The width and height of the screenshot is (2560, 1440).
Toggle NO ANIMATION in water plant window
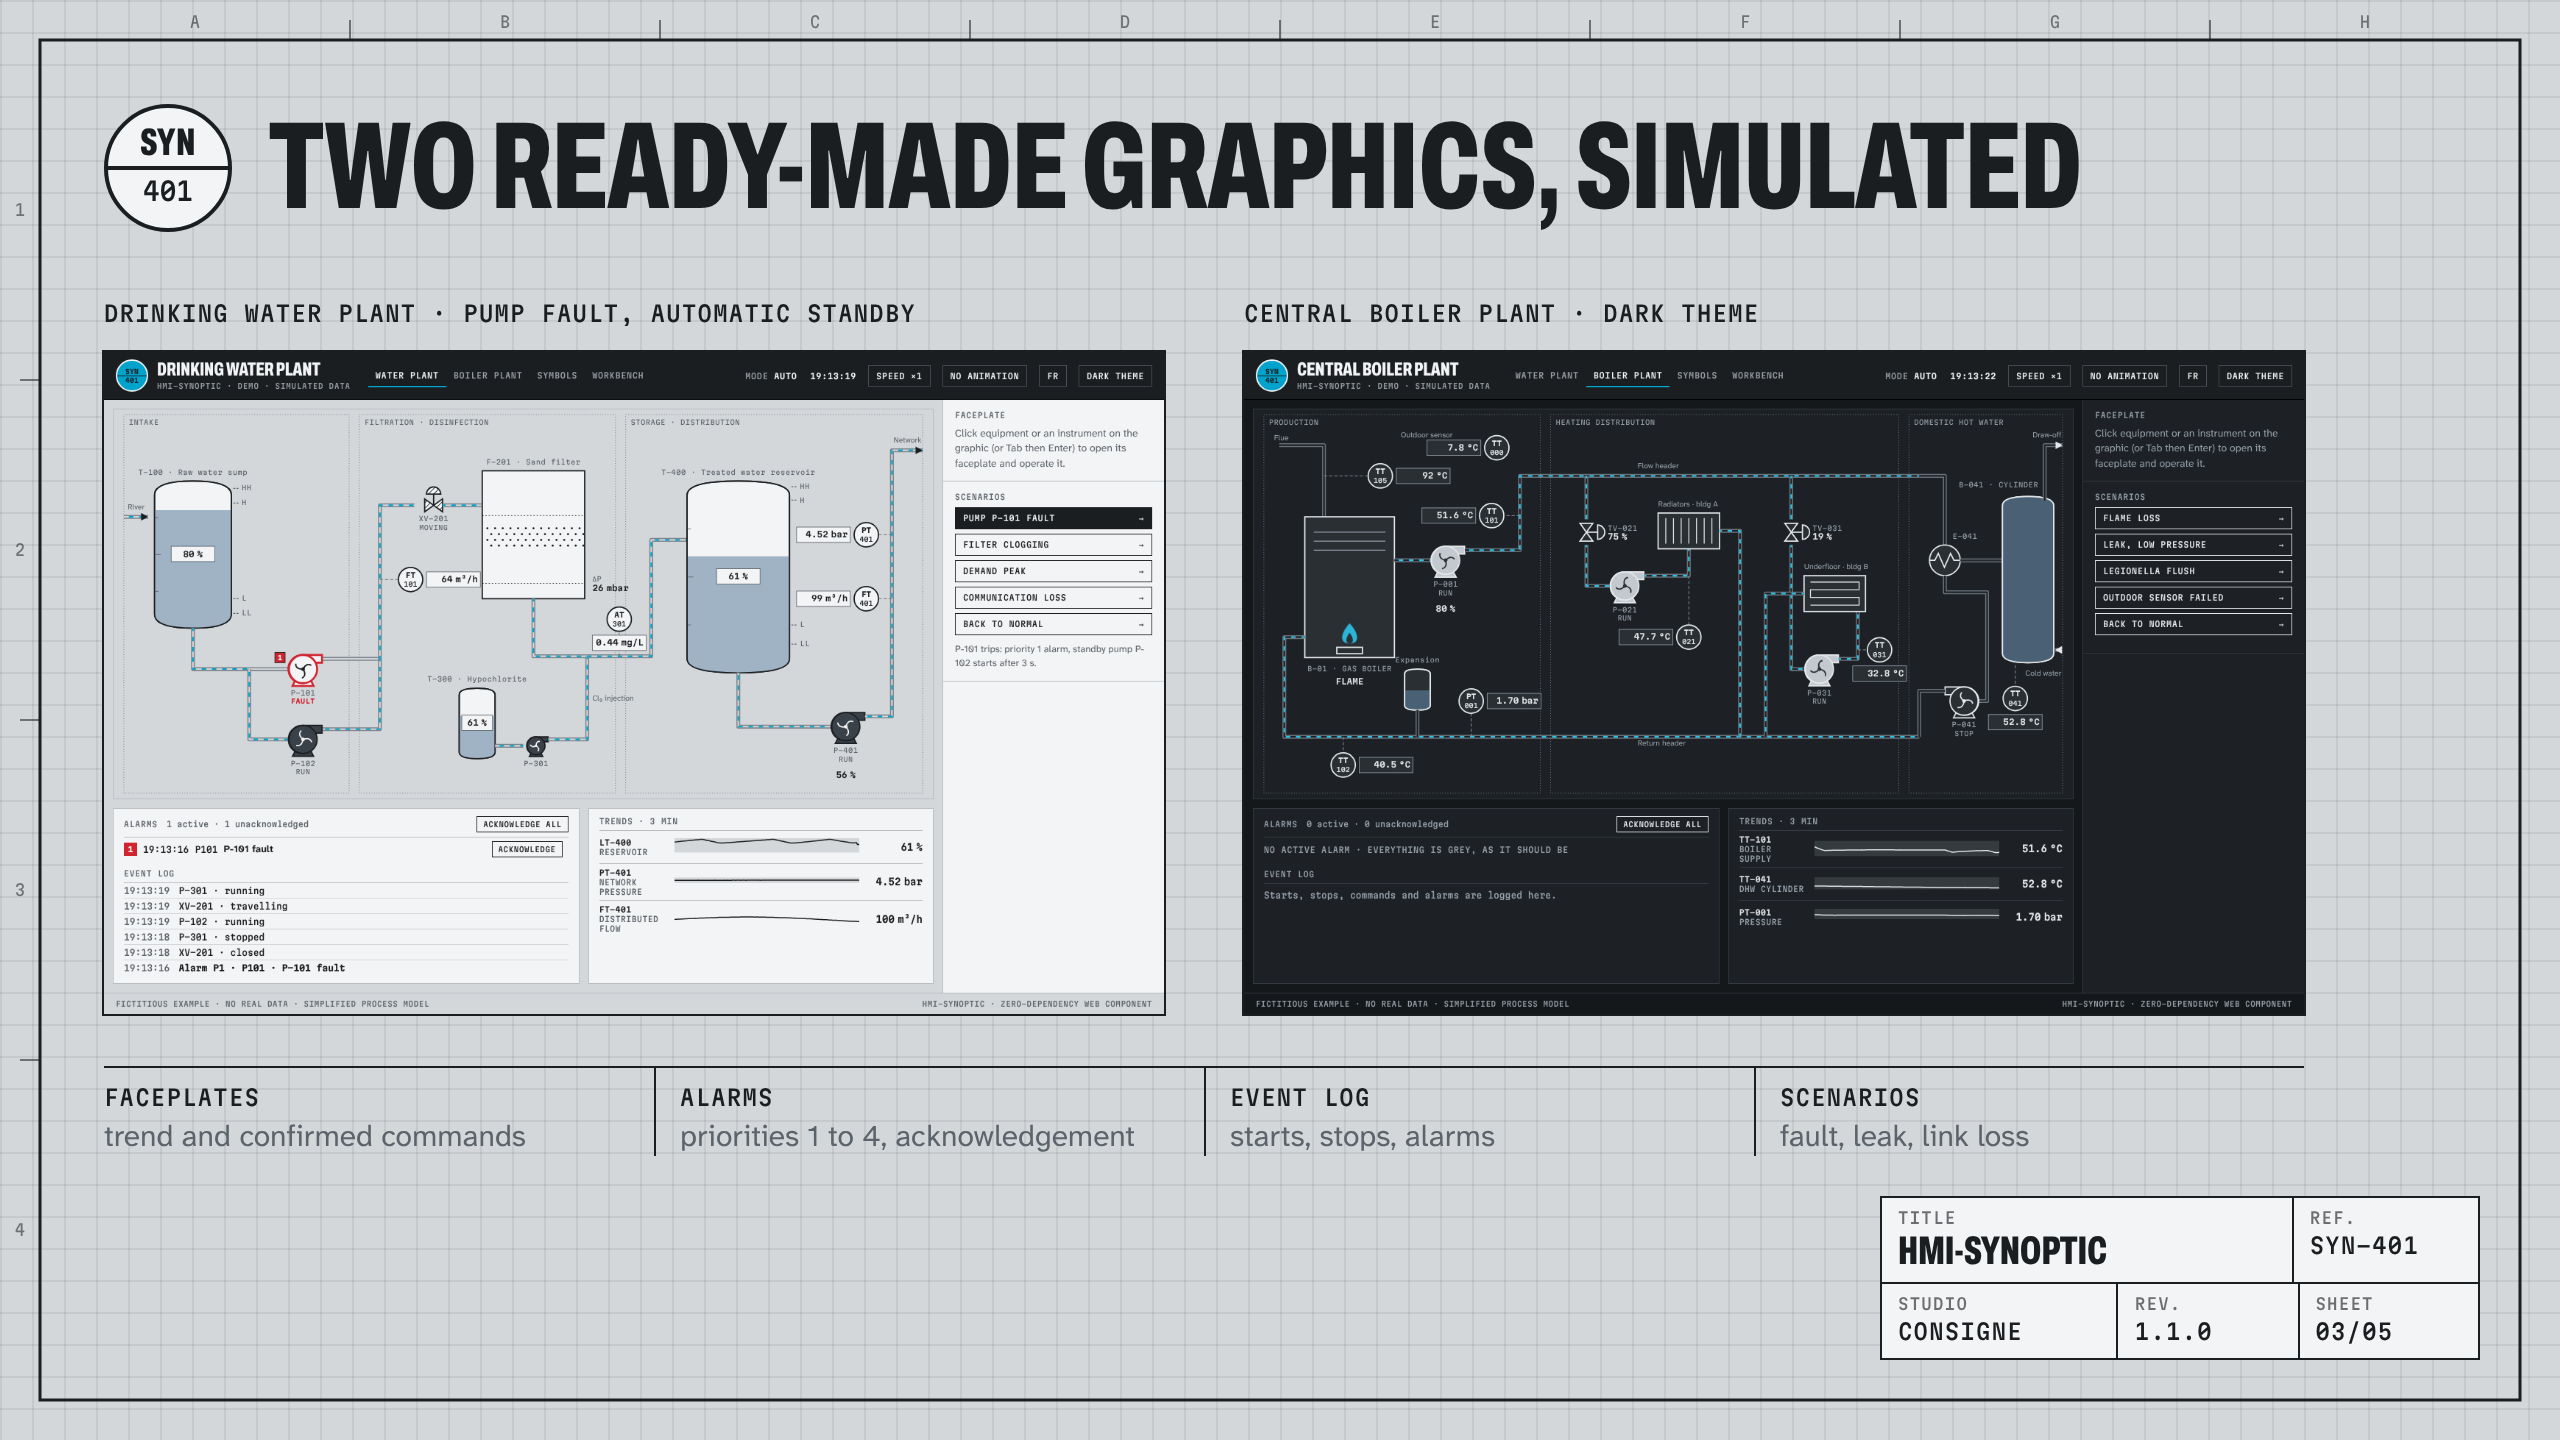(984, 376)
